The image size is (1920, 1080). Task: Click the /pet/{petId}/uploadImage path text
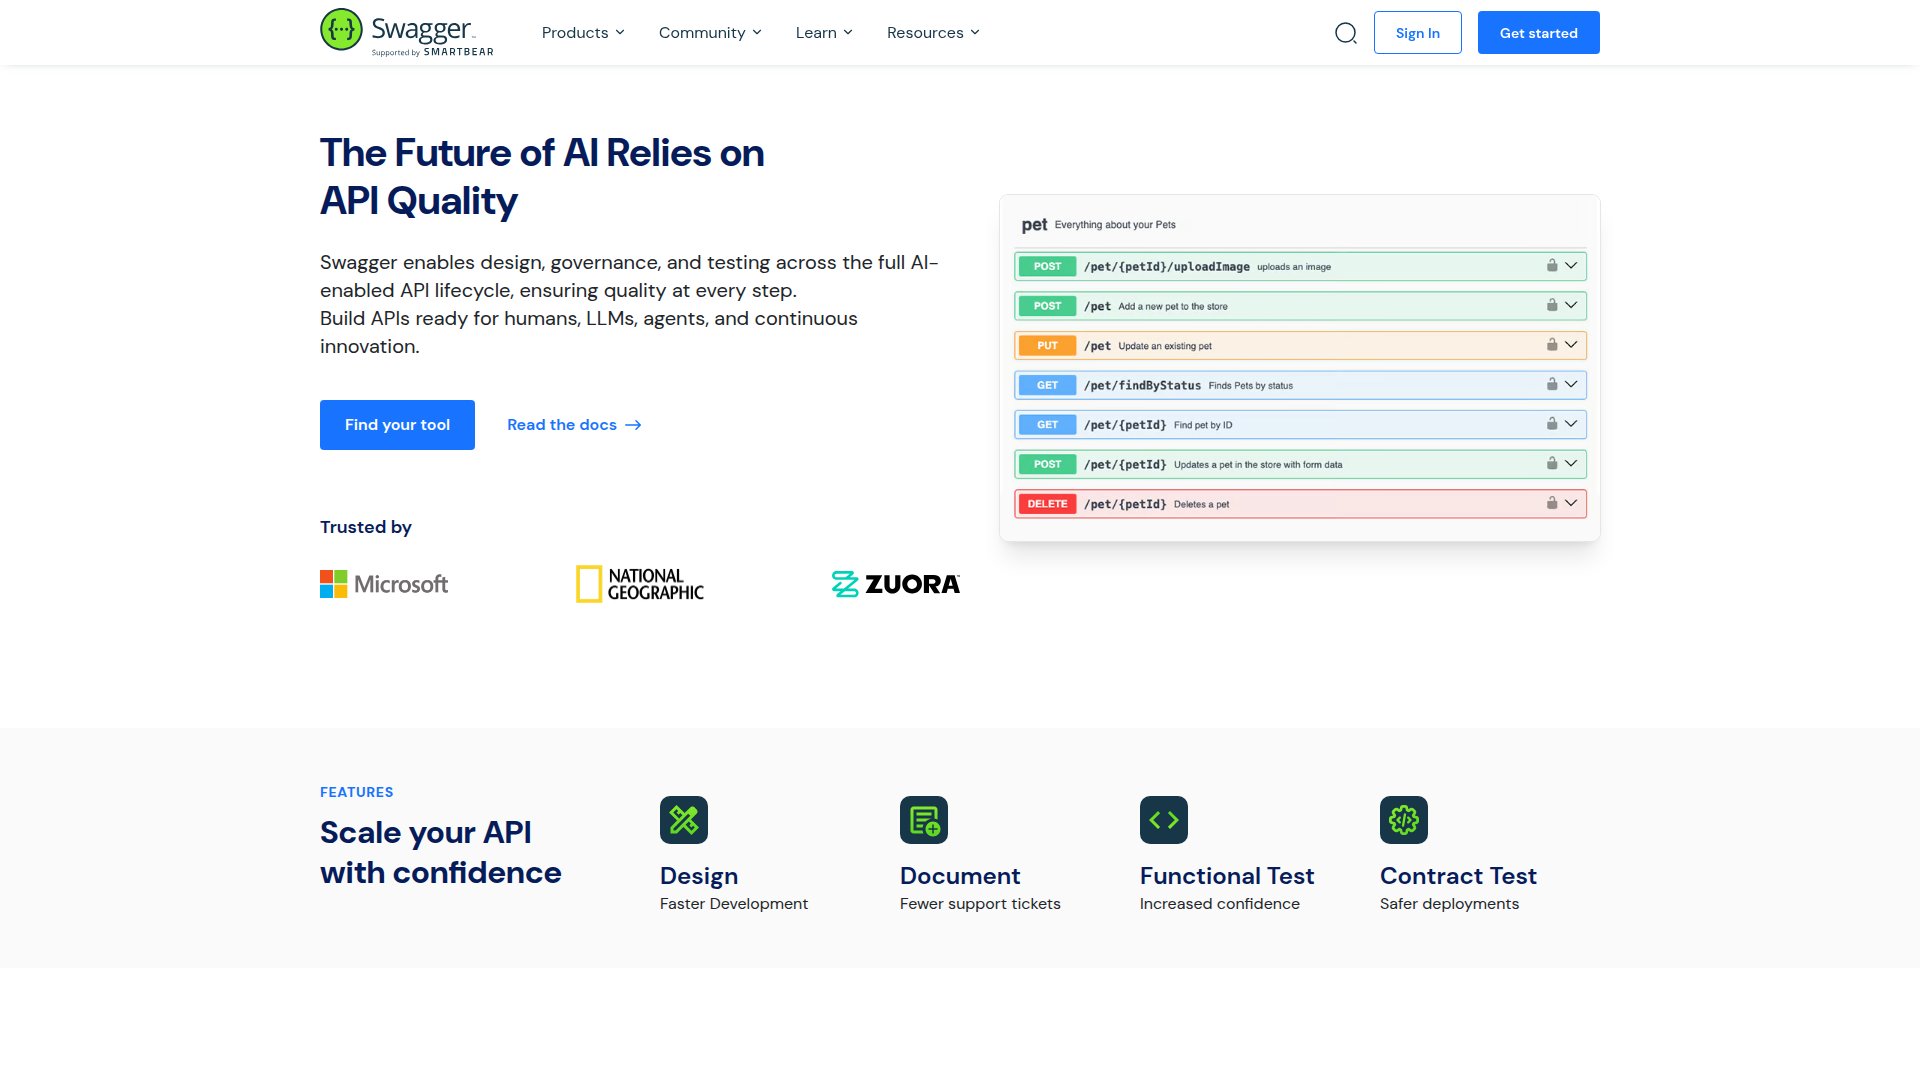(1167, 267)
